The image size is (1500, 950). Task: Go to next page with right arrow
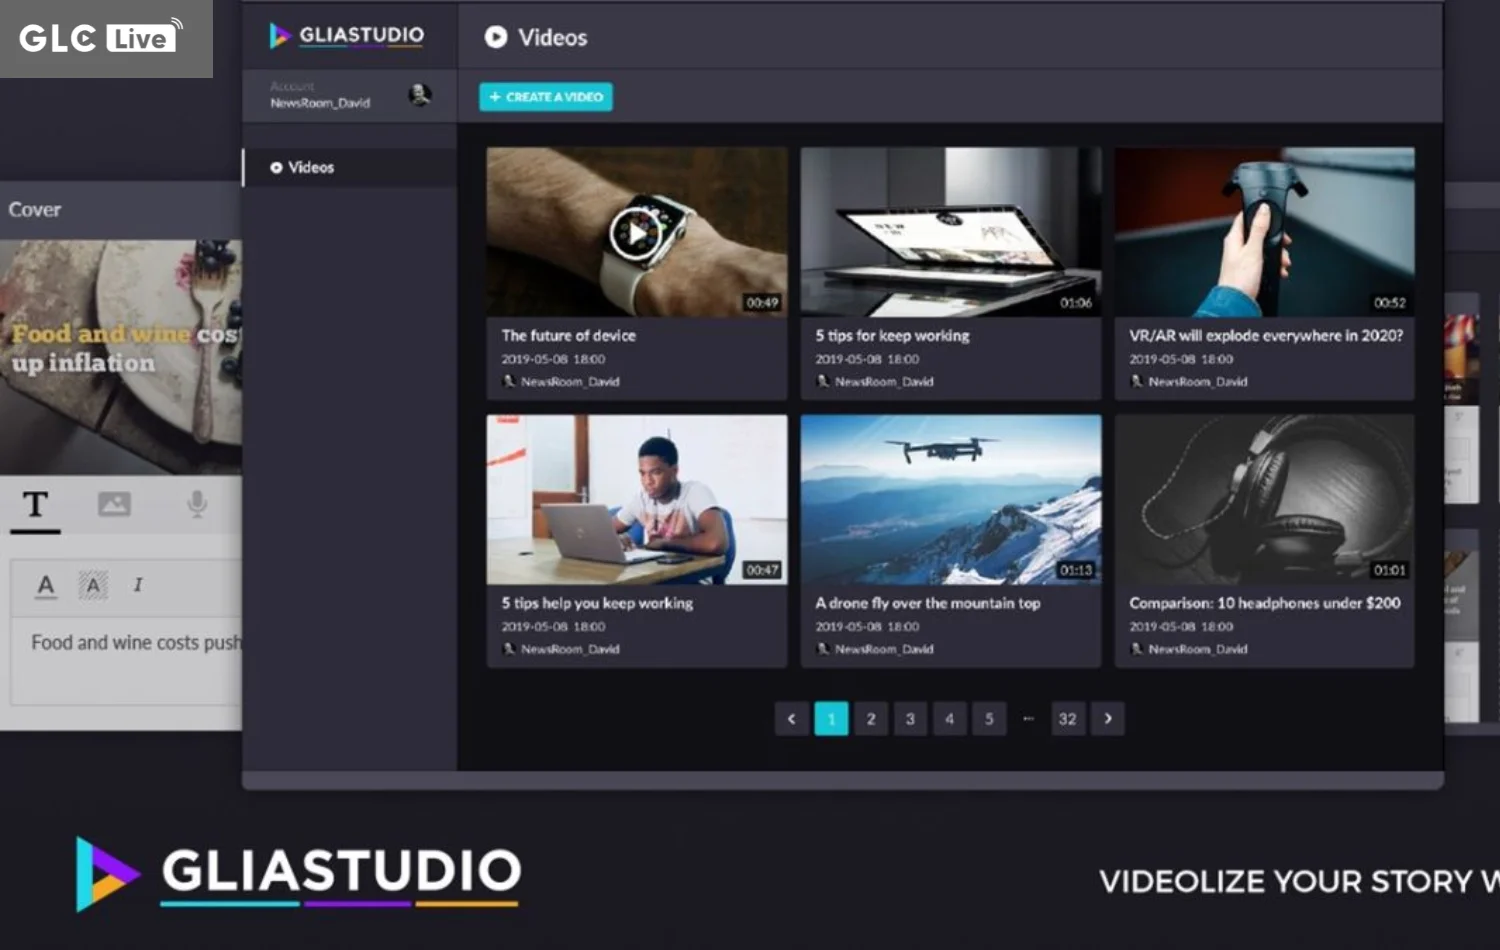click(1108, 719)
